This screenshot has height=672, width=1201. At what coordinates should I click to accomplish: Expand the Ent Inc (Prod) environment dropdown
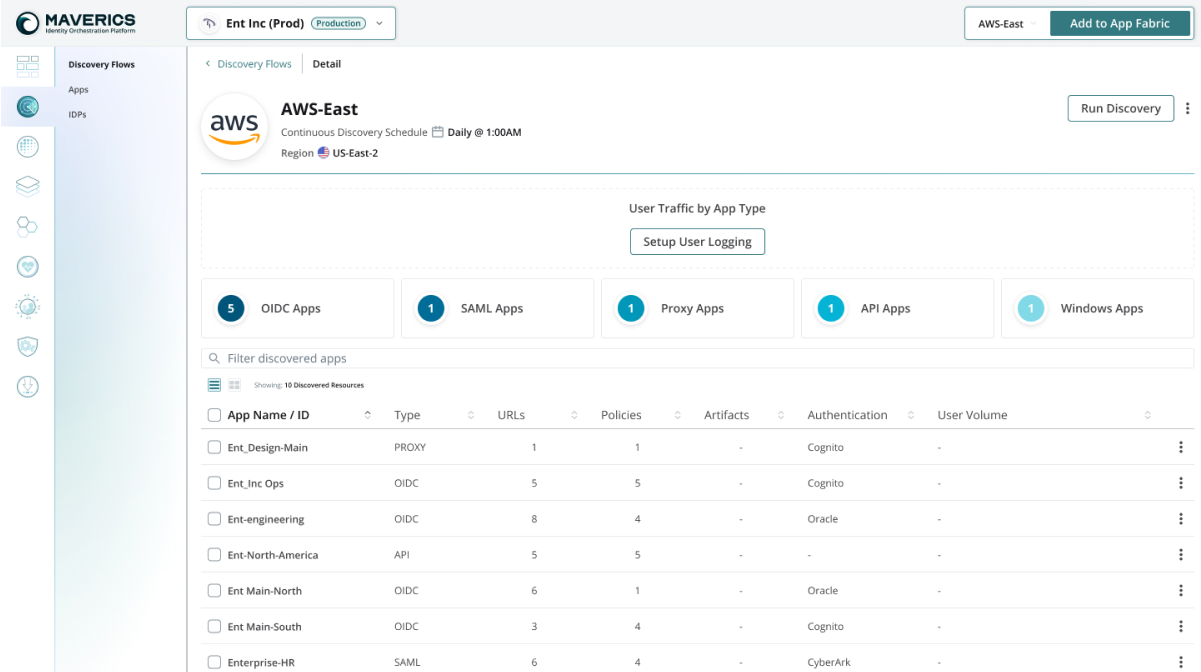pyautogui.click(x=291, y=23)
